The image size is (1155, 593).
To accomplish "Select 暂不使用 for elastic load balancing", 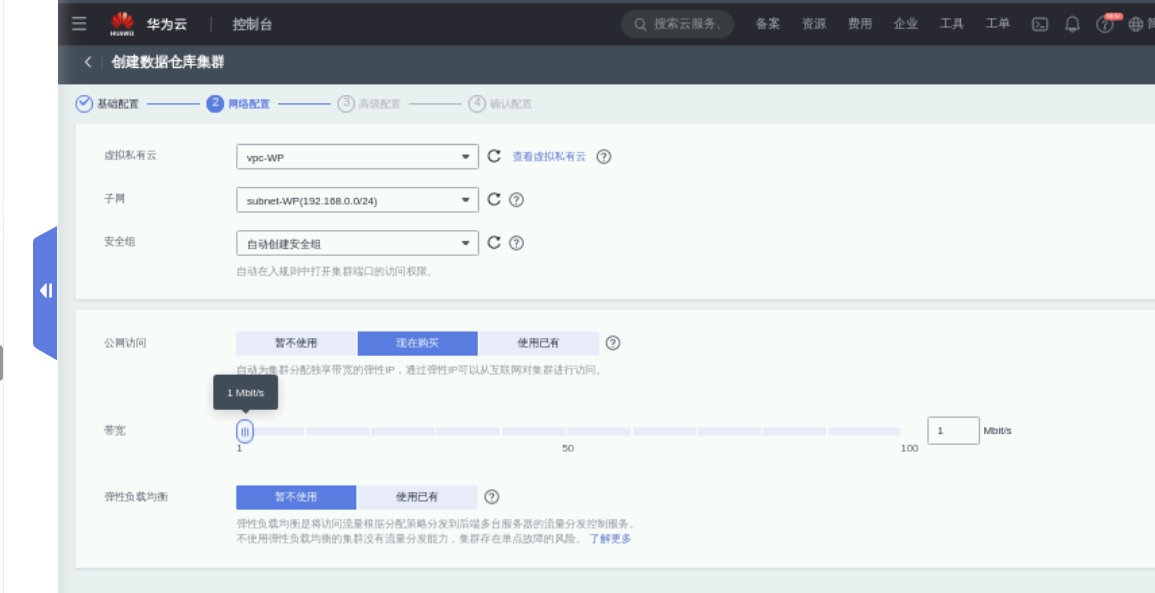I will click(x=296, y=497).
